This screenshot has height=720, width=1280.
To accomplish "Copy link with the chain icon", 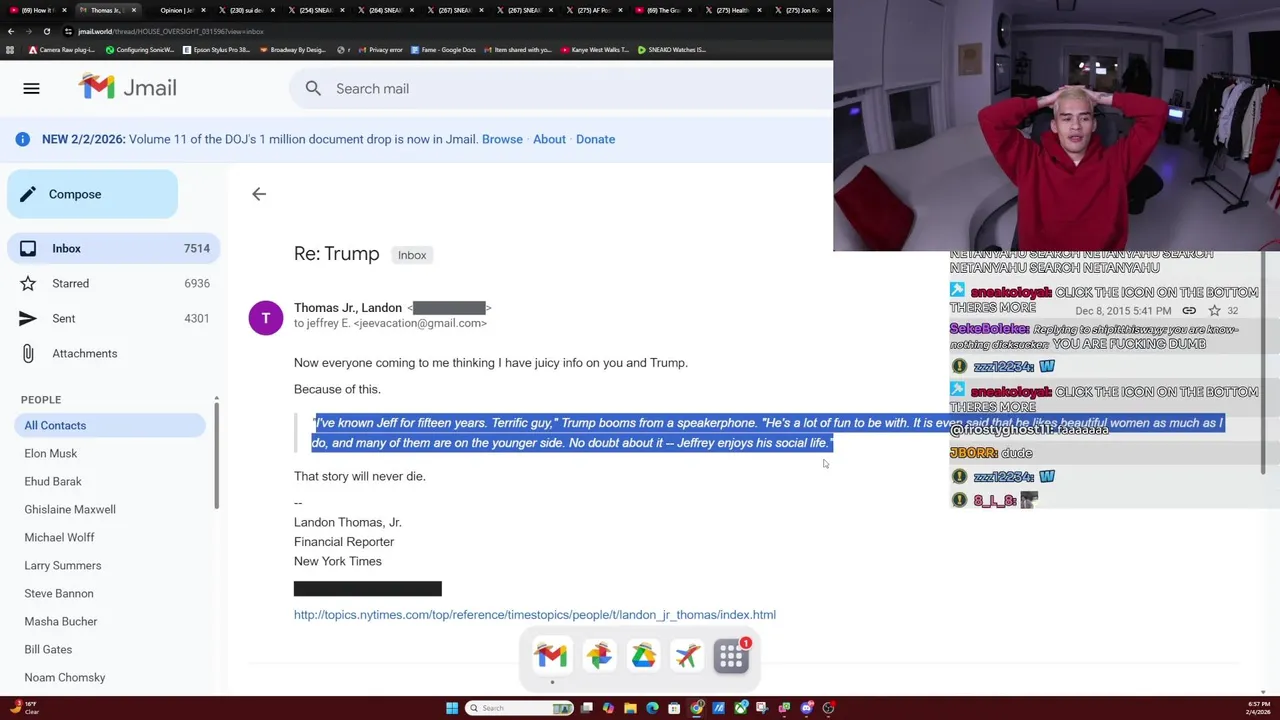I will tap(1189, 311).
